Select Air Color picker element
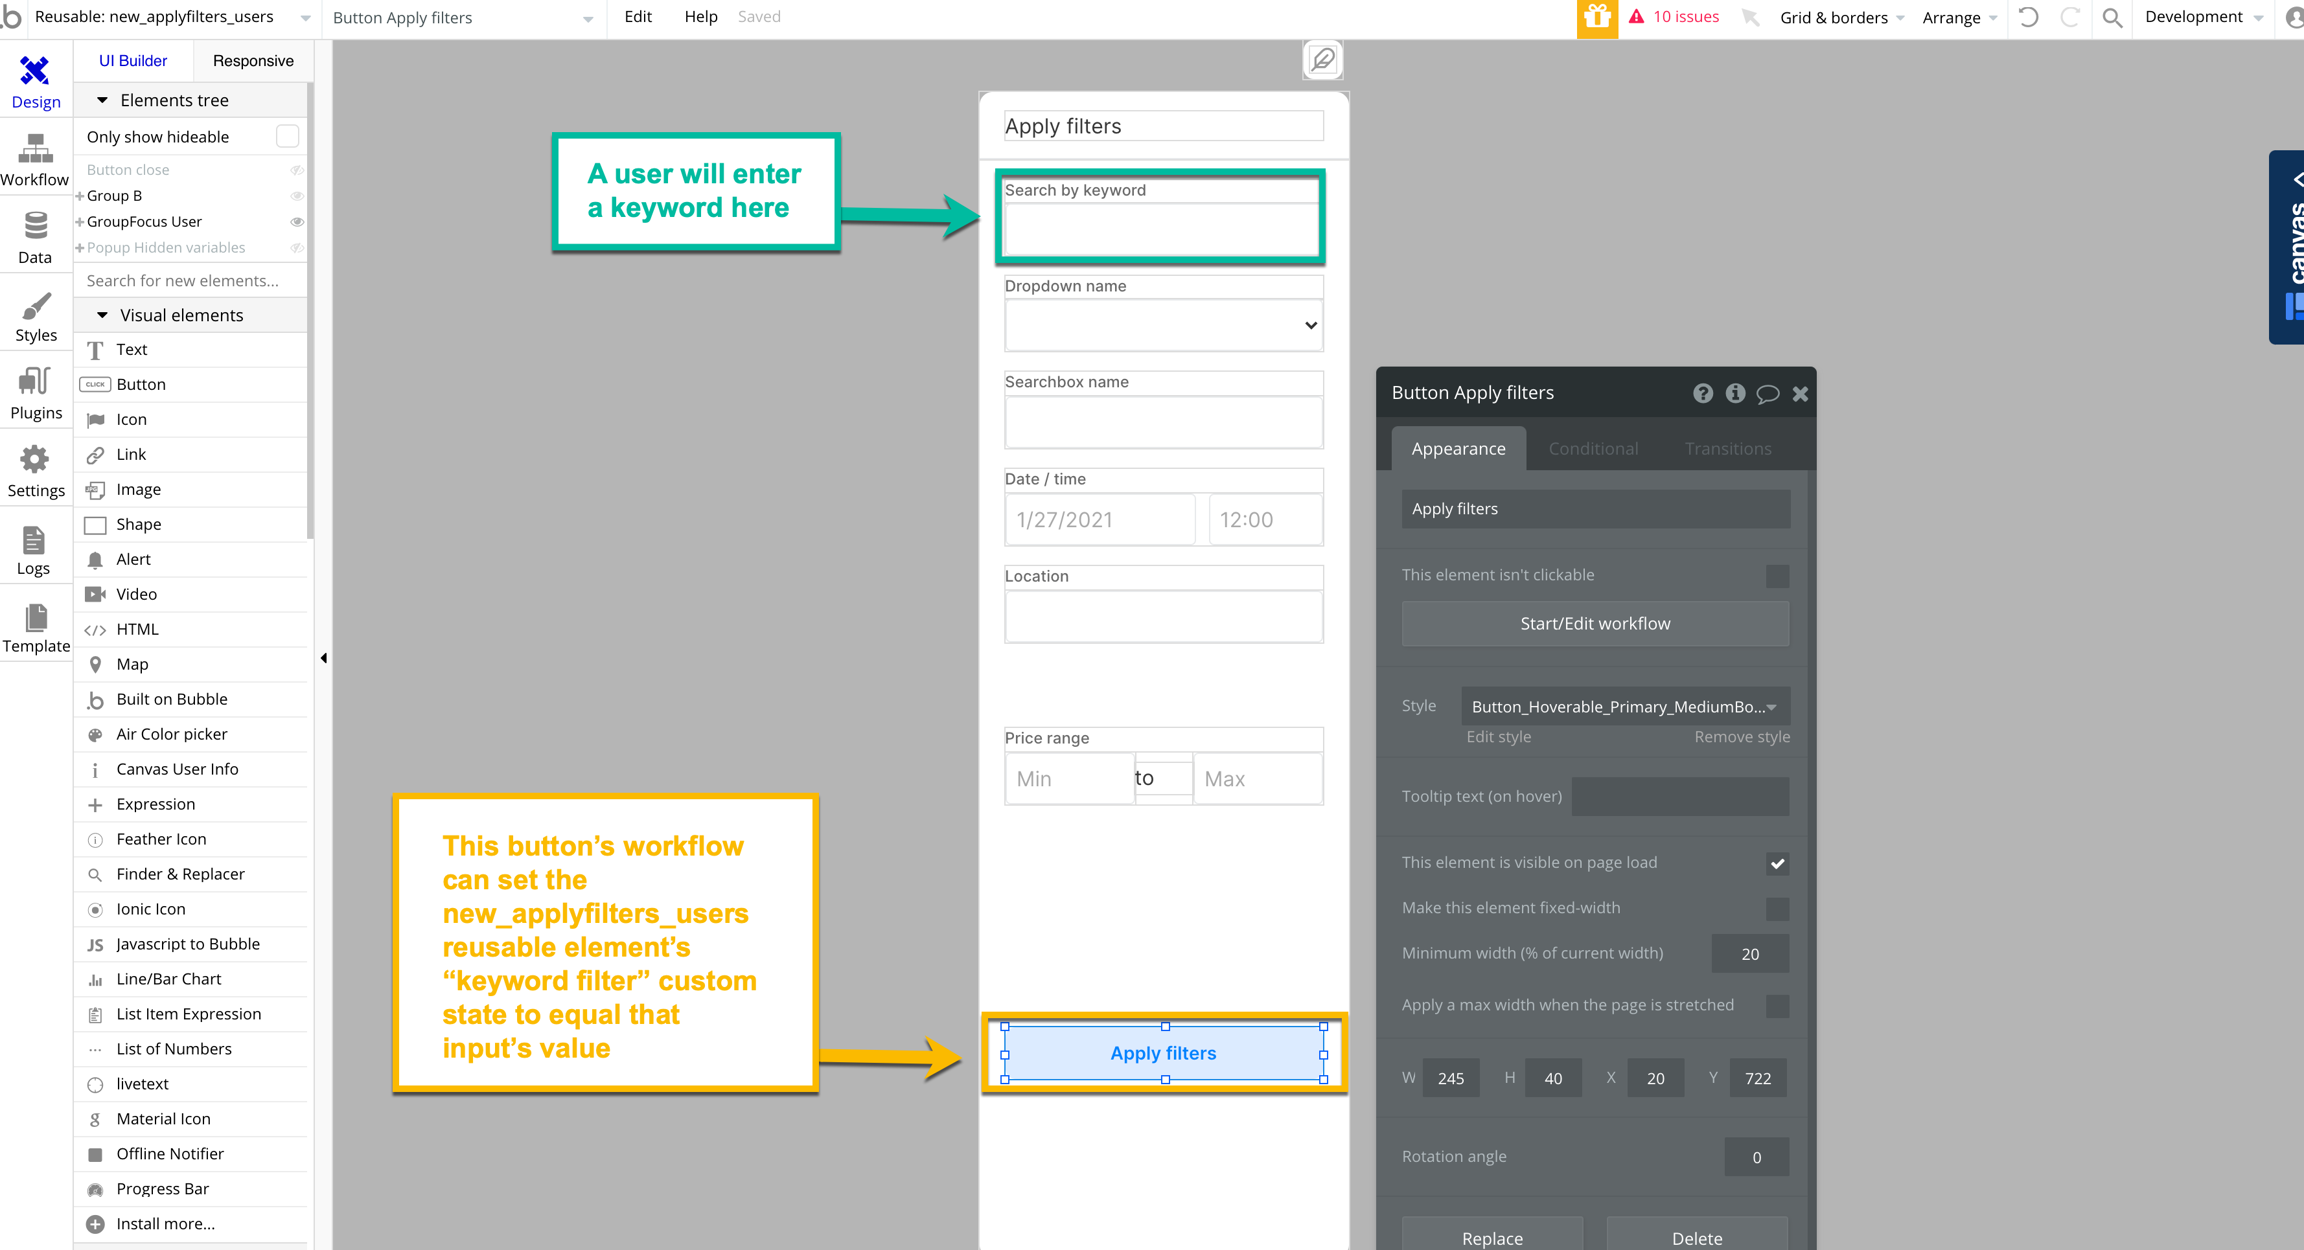Image resolution: width=2304 pixels, height=1250 pixels. coord(171,734)
